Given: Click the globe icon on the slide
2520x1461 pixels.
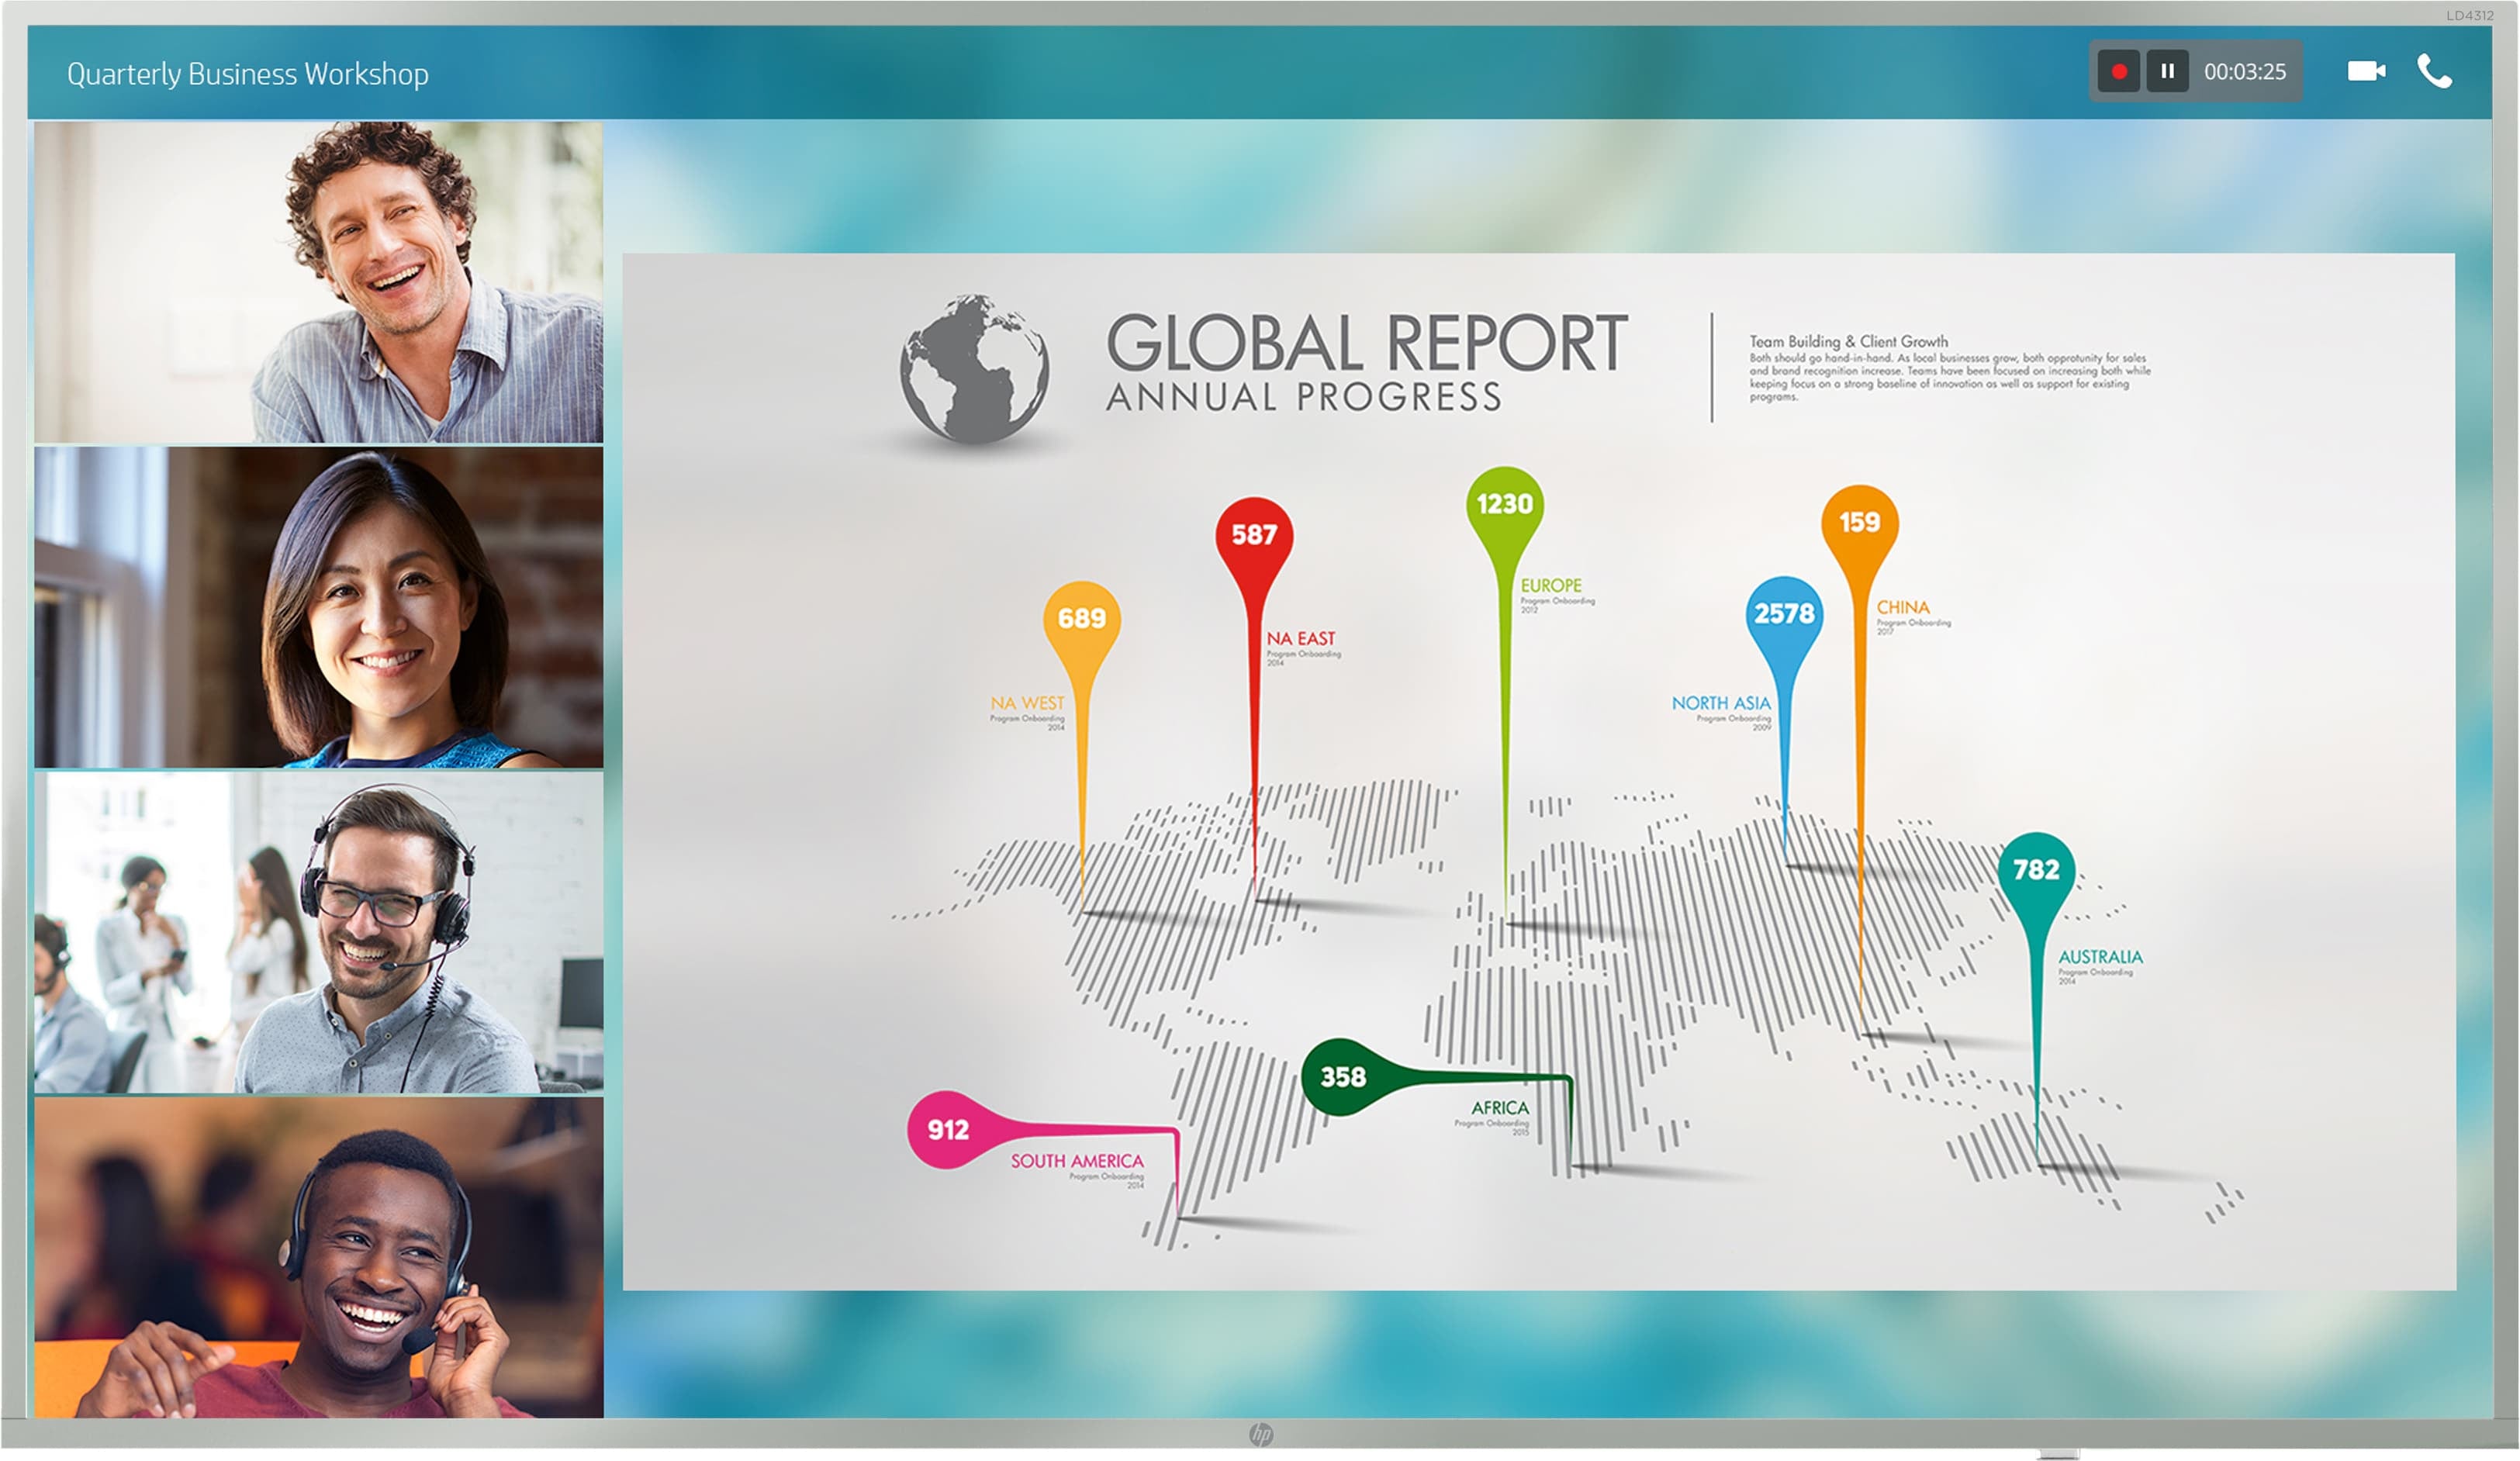Looking at the screenshot, I should [x=974, y=368].
